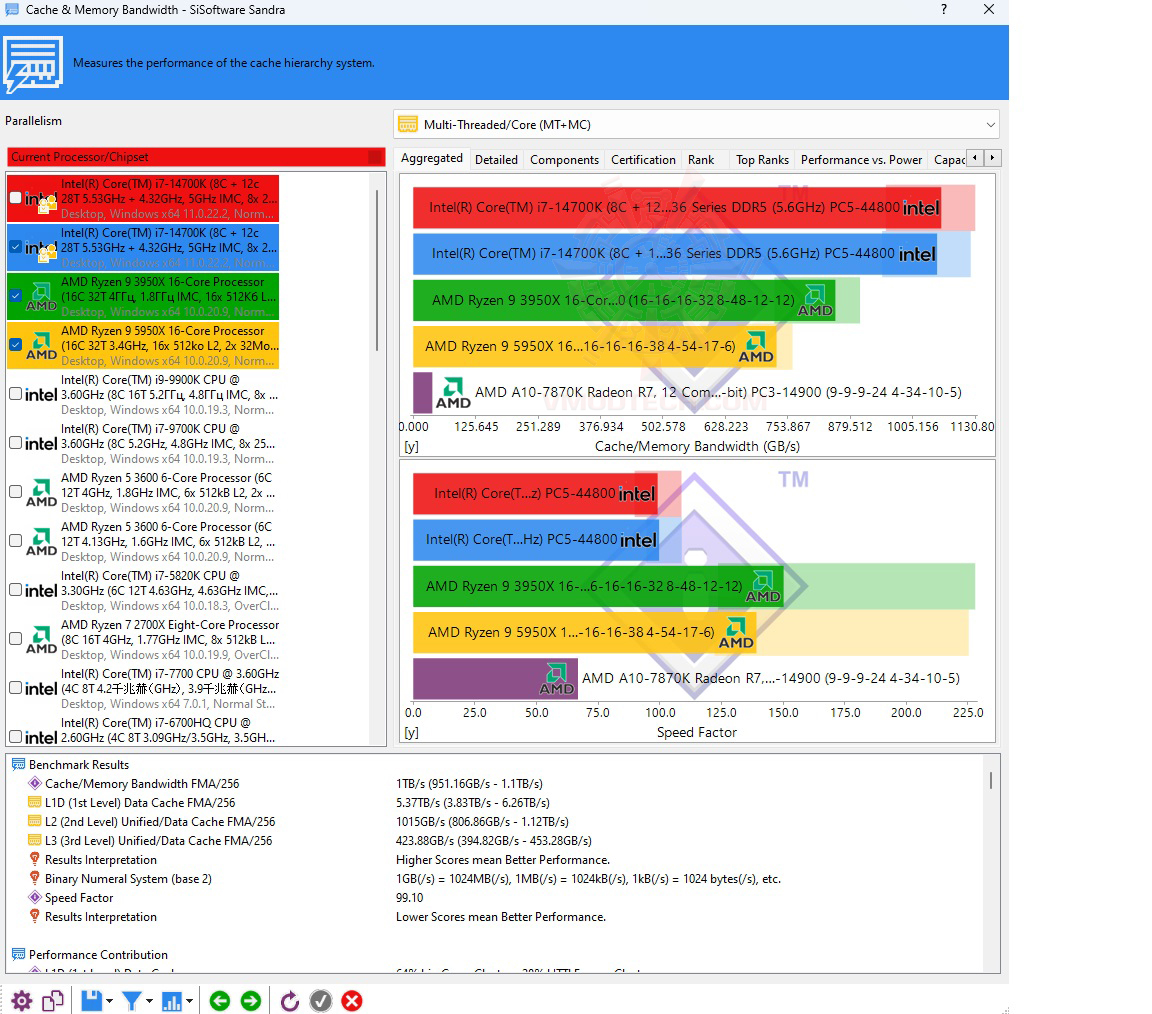Open the chart icon dropdown arrow
The image size is (1152, 1014).
189,1001
